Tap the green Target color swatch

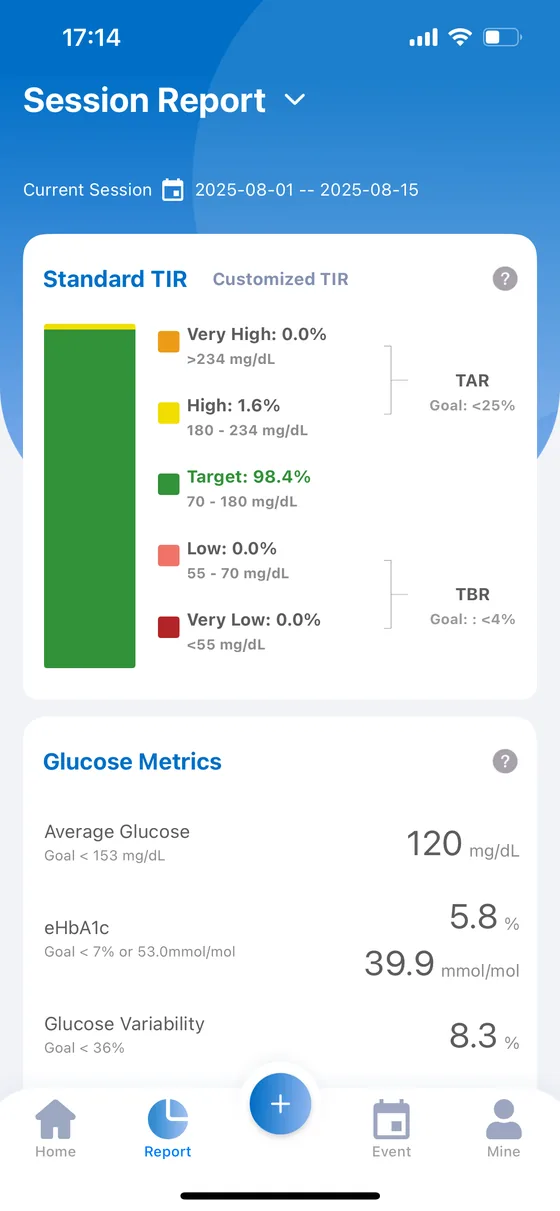point(169,485)
